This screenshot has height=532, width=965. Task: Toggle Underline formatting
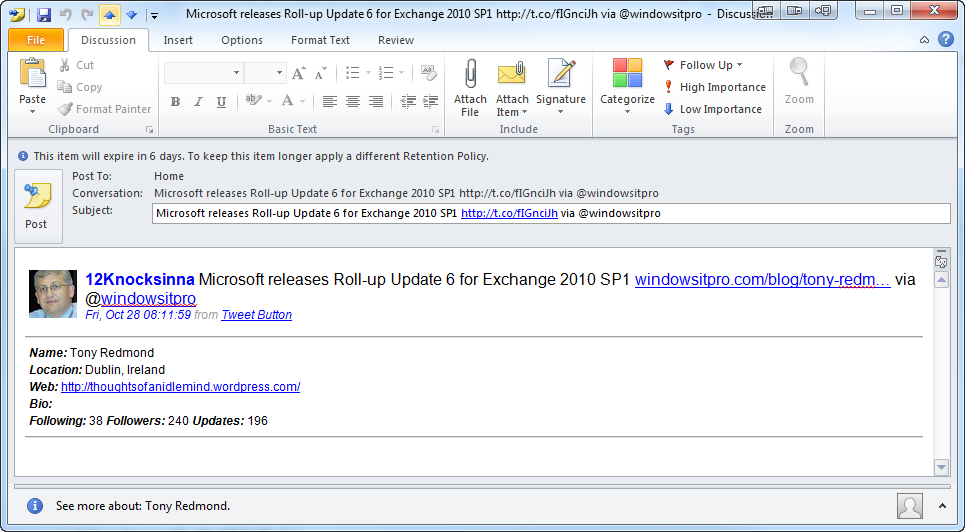[221, 102]
